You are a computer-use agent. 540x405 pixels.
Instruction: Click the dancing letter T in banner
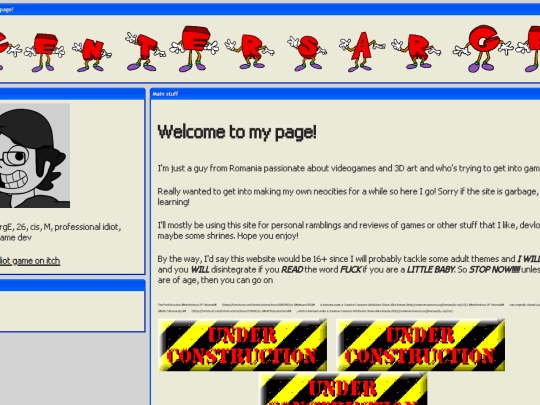pos(145,51)
